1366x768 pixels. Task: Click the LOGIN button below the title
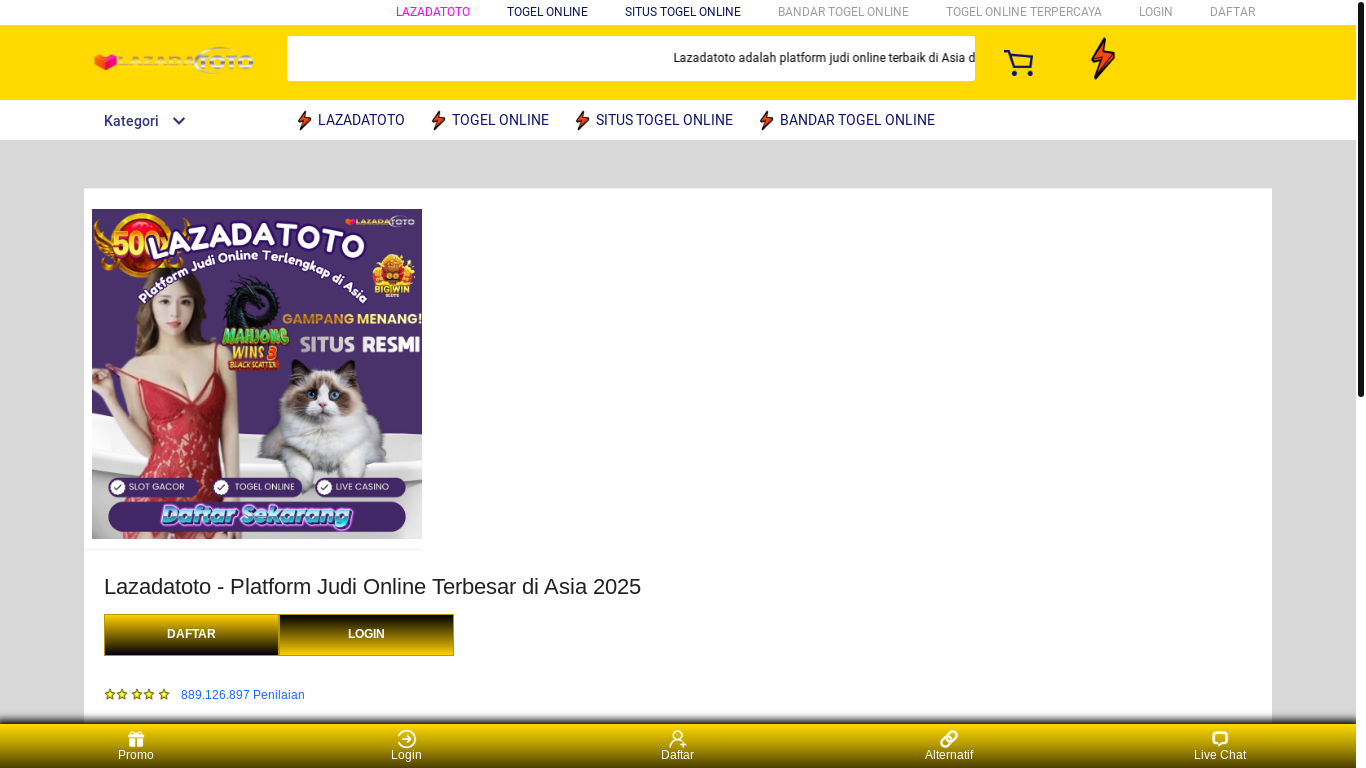point(366,635)
